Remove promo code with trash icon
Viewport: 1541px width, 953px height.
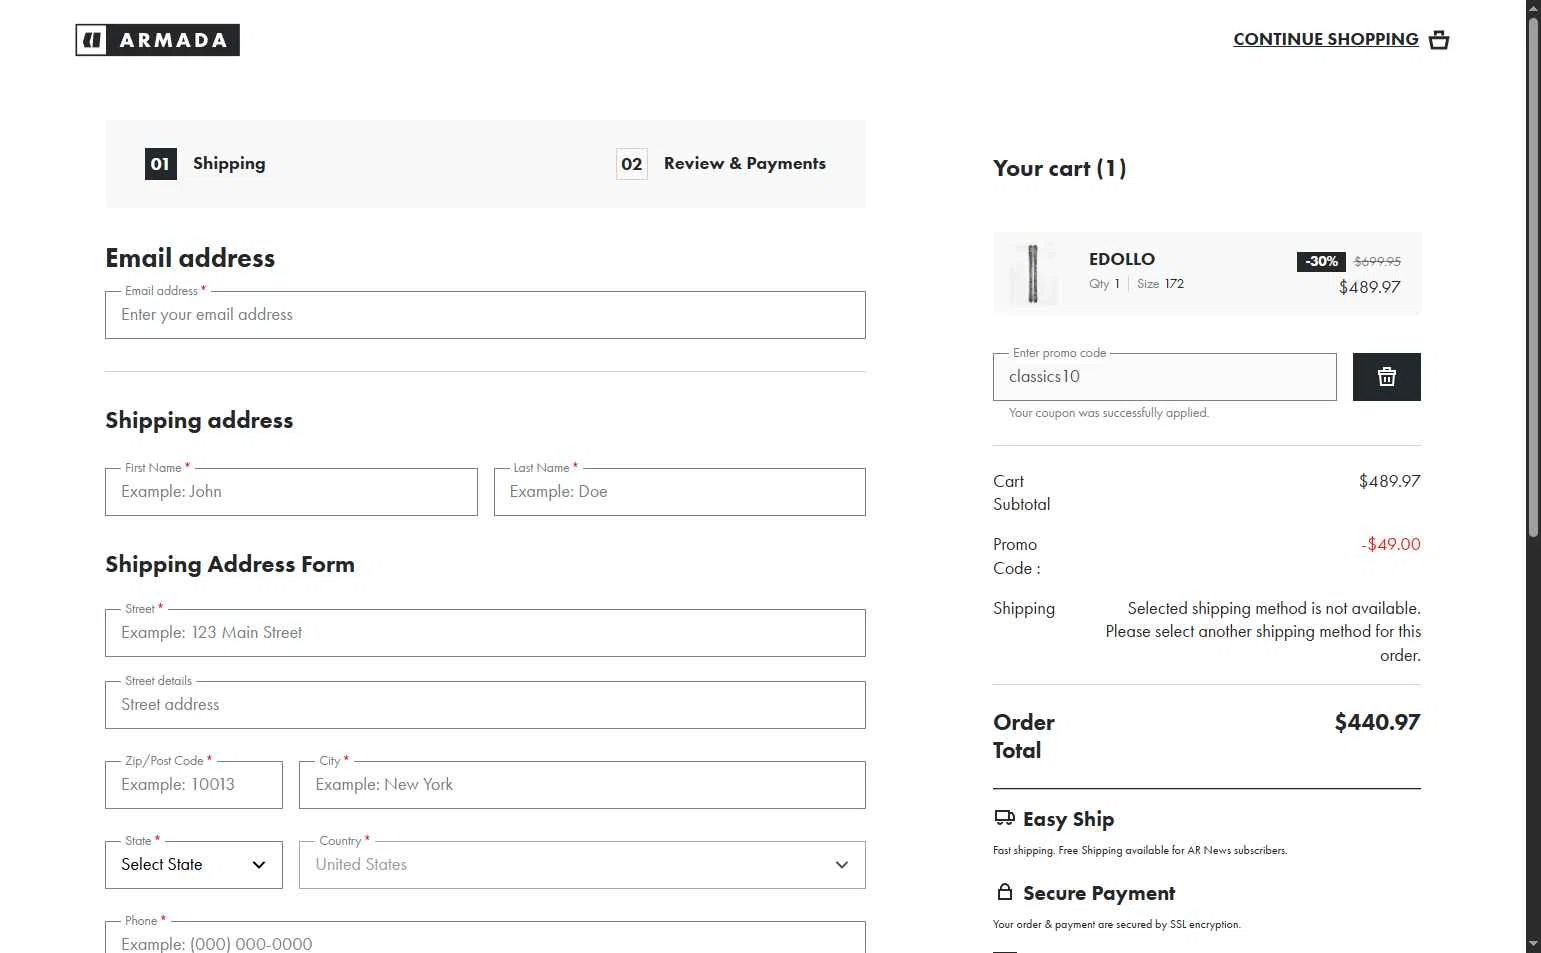1386,377
